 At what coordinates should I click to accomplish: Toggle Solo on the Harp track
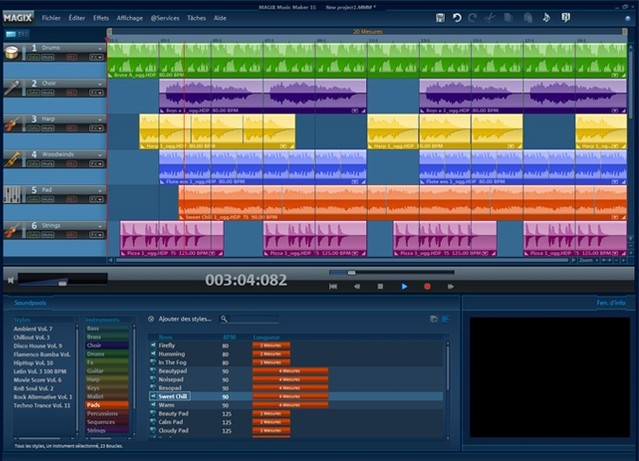click(33, 128)
